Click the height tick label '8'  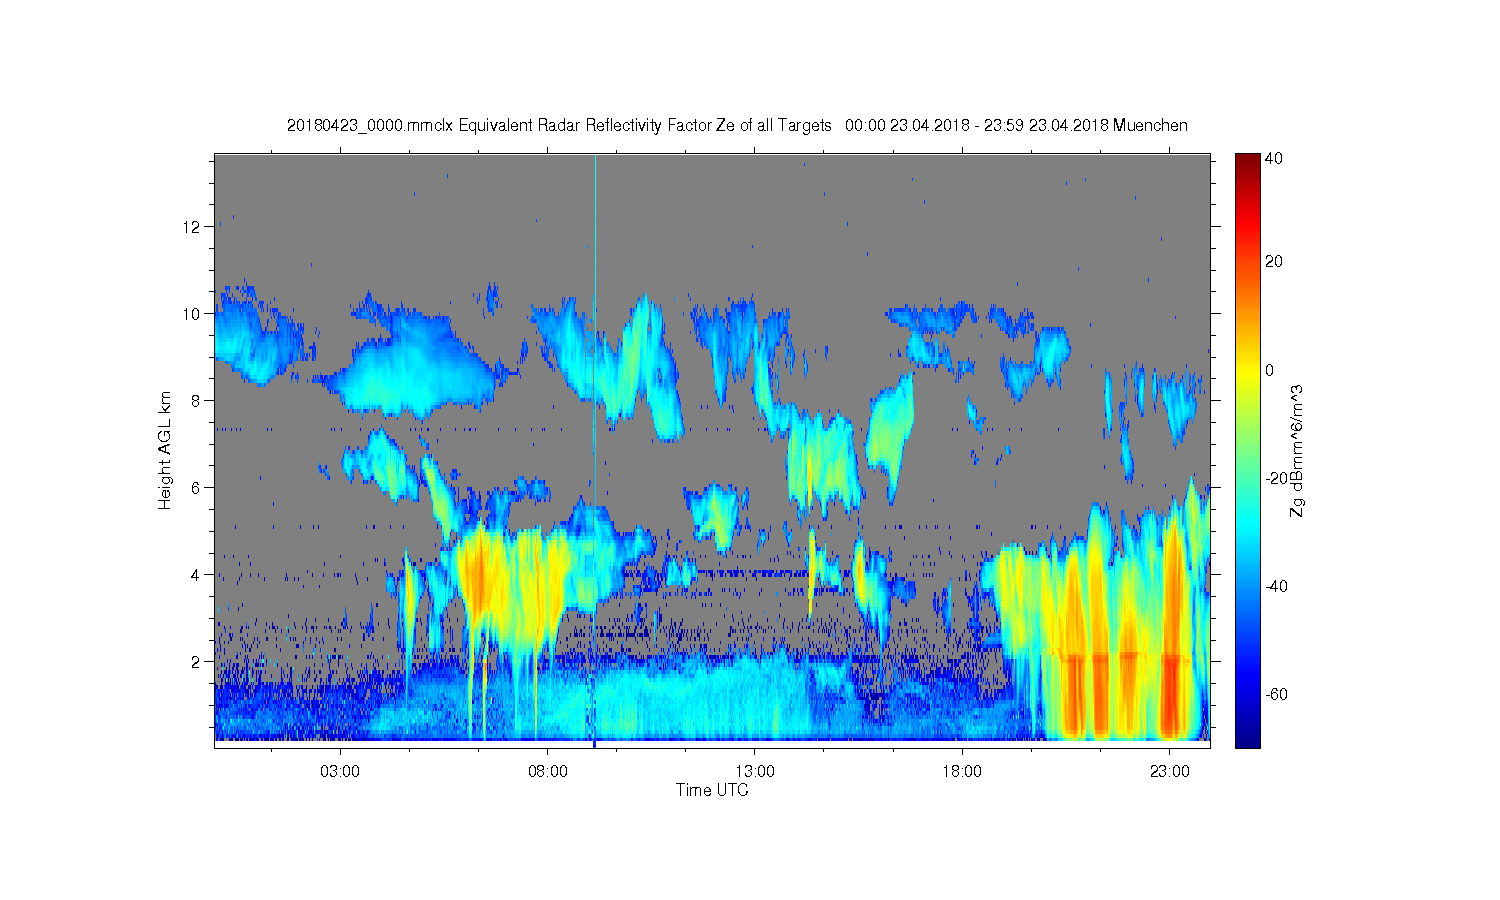(x=196, y=400)
